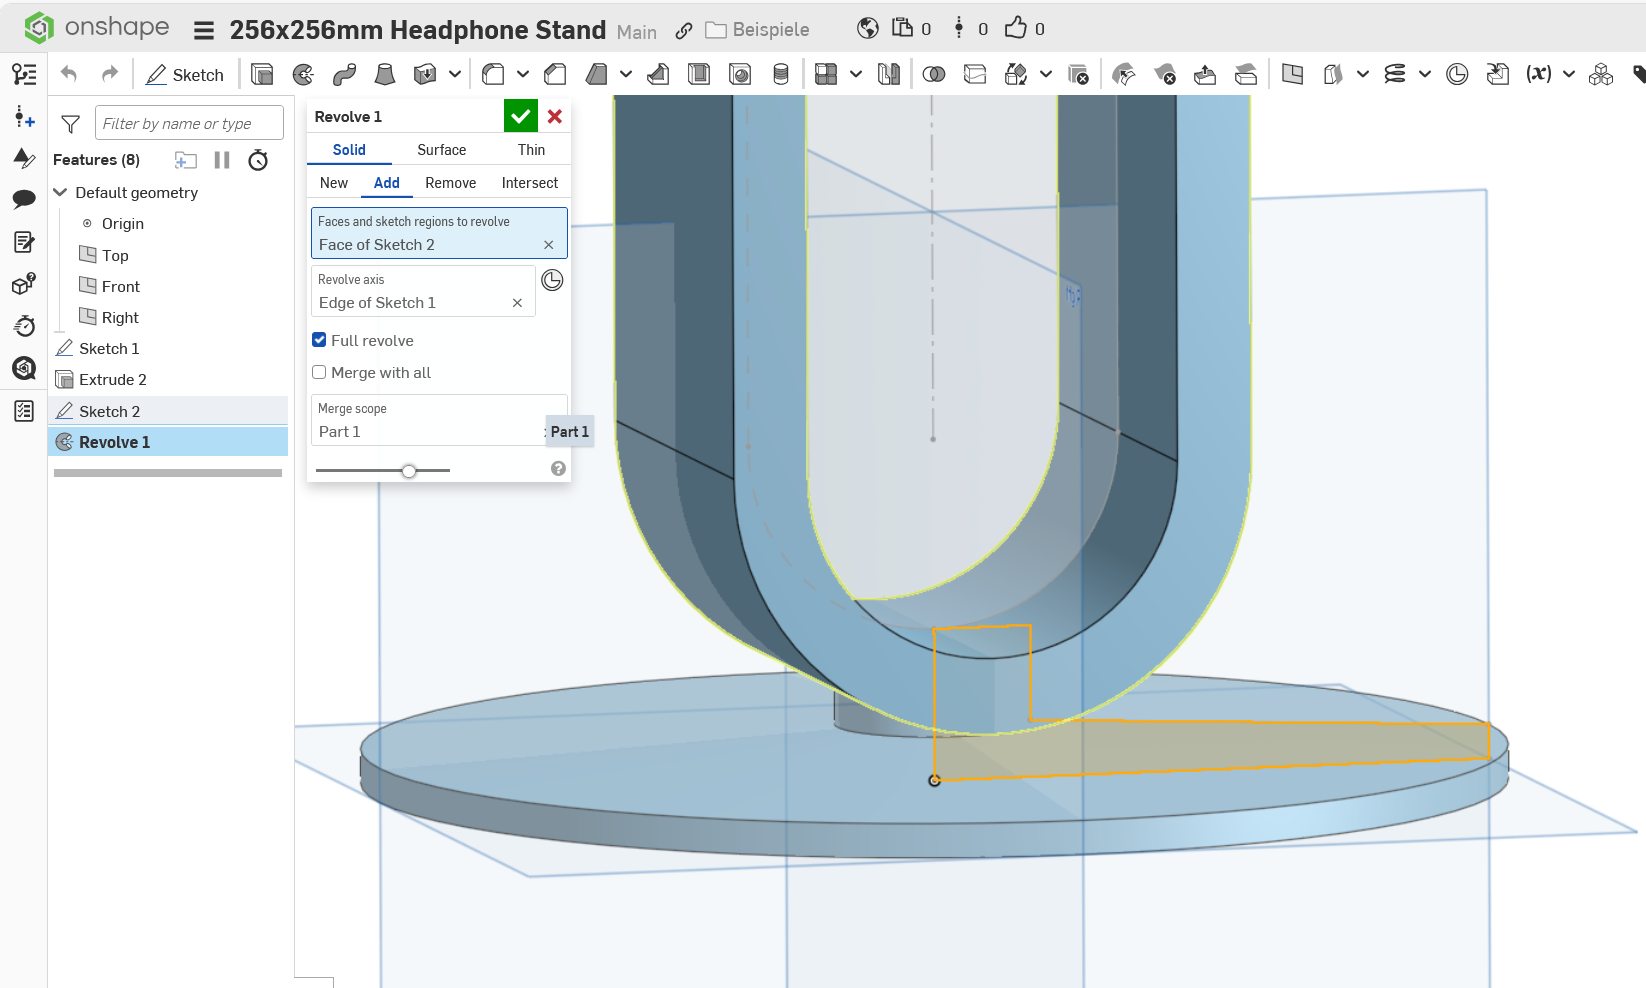
Task: Select the Intersect operation tab
Action: [530, 183]
